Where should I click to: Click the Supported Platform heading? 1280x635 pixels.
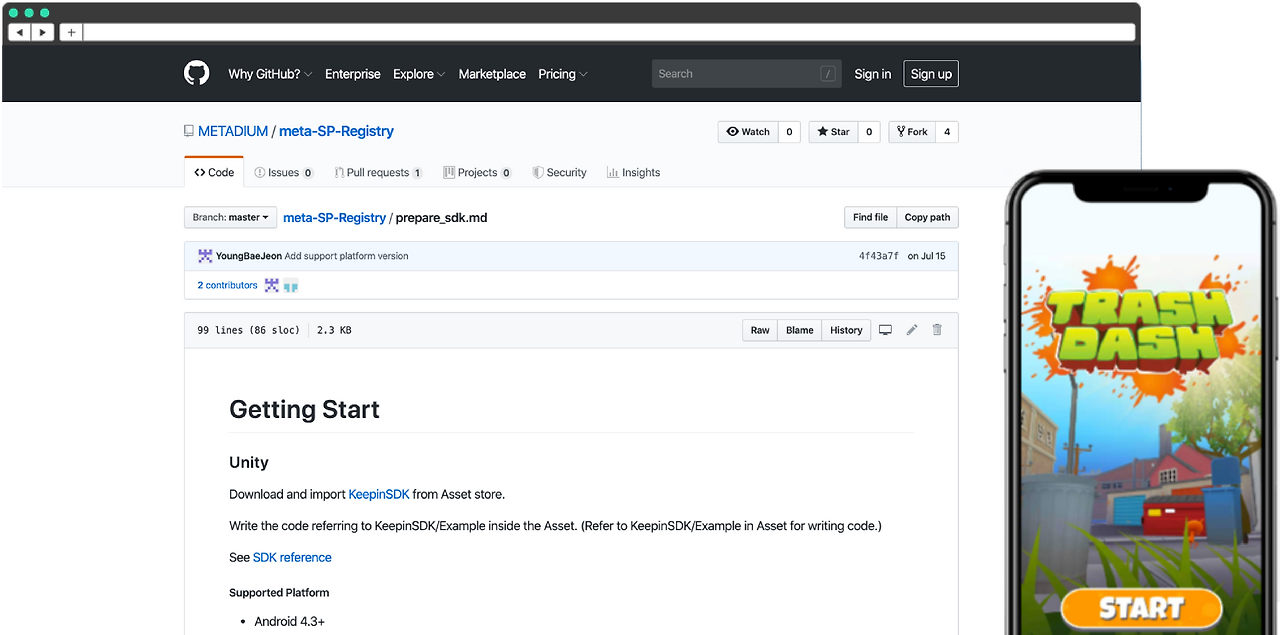tap(279, 592)
